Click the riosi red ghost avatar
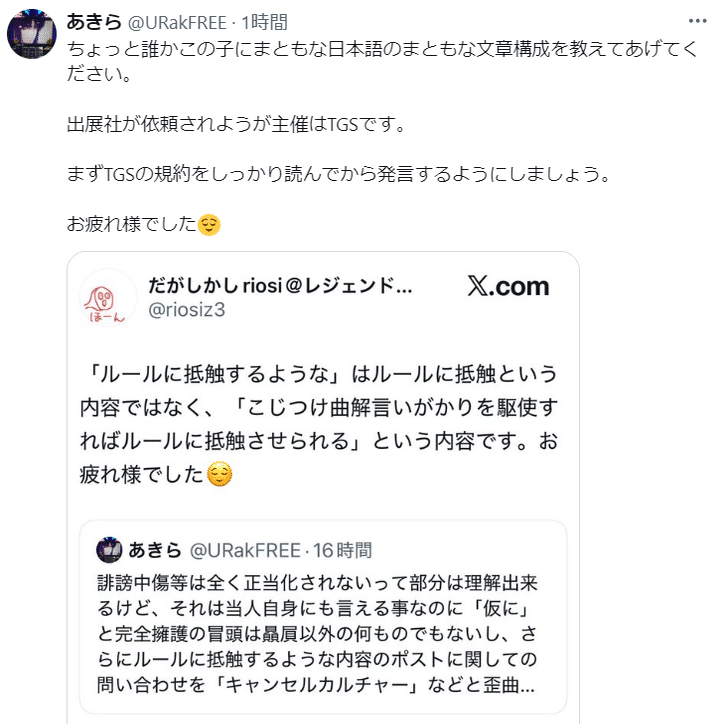This screenshot has width=724, height=724. click(107, 298)
